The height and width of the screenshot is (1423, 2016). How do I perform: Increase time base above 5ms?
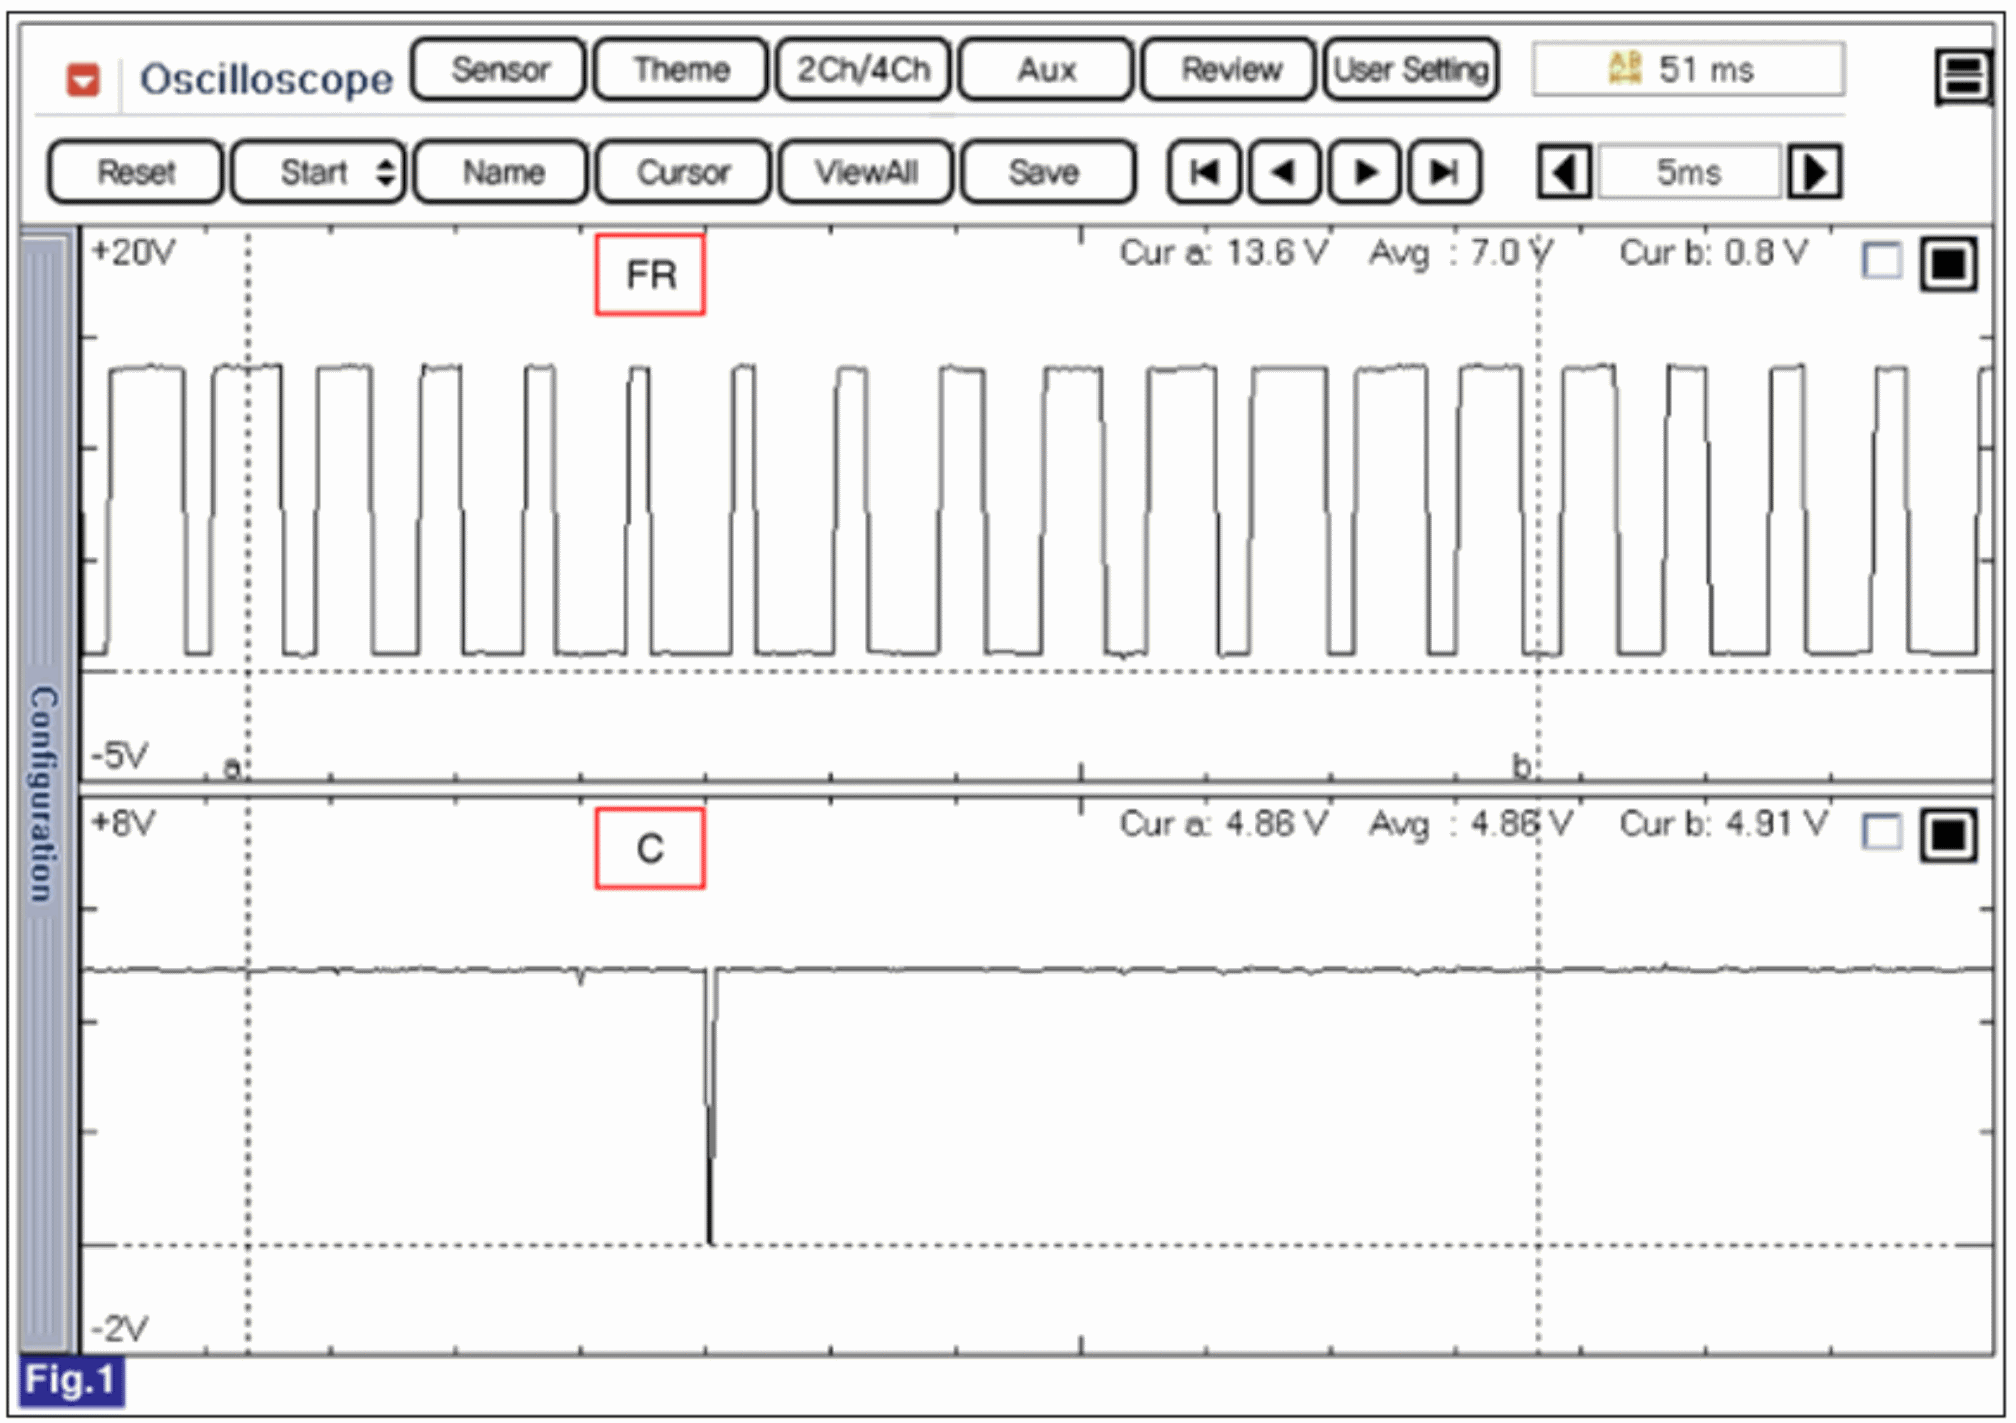click(1815, 172)
